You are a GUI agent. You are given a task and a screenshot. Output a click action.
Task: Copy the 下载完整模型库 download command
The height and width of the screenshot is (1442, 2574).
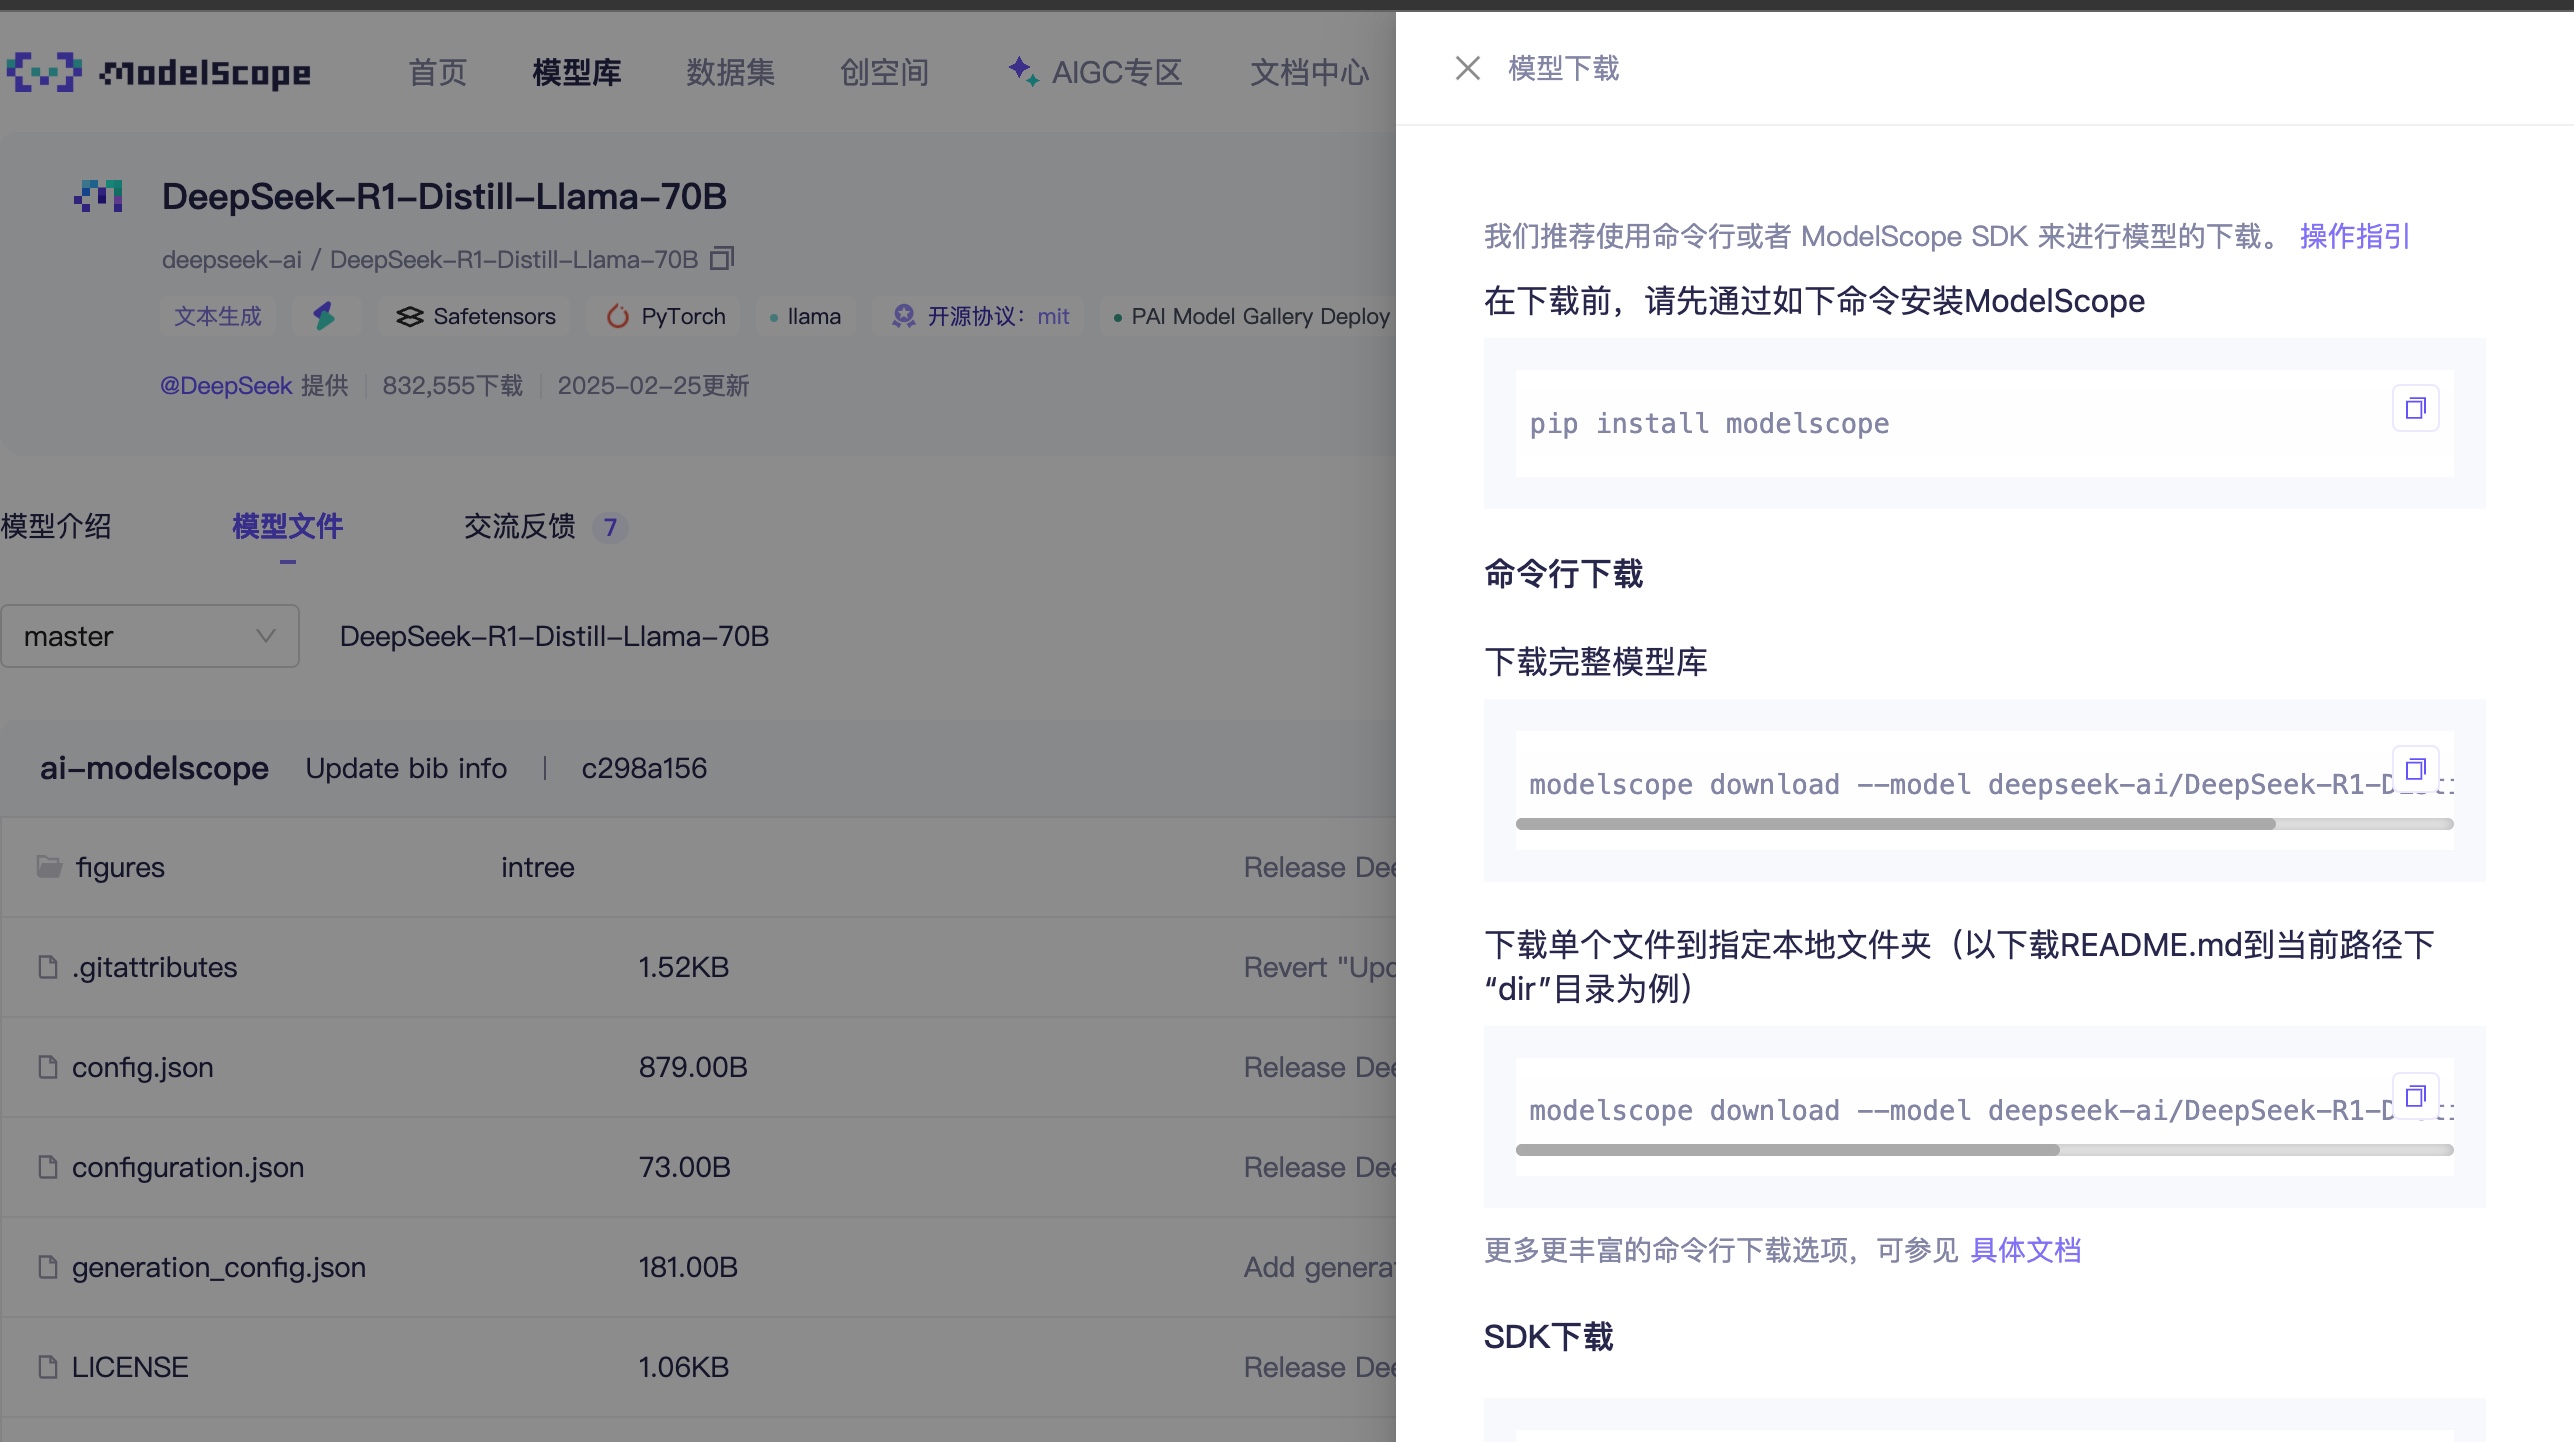point(2415,769)
